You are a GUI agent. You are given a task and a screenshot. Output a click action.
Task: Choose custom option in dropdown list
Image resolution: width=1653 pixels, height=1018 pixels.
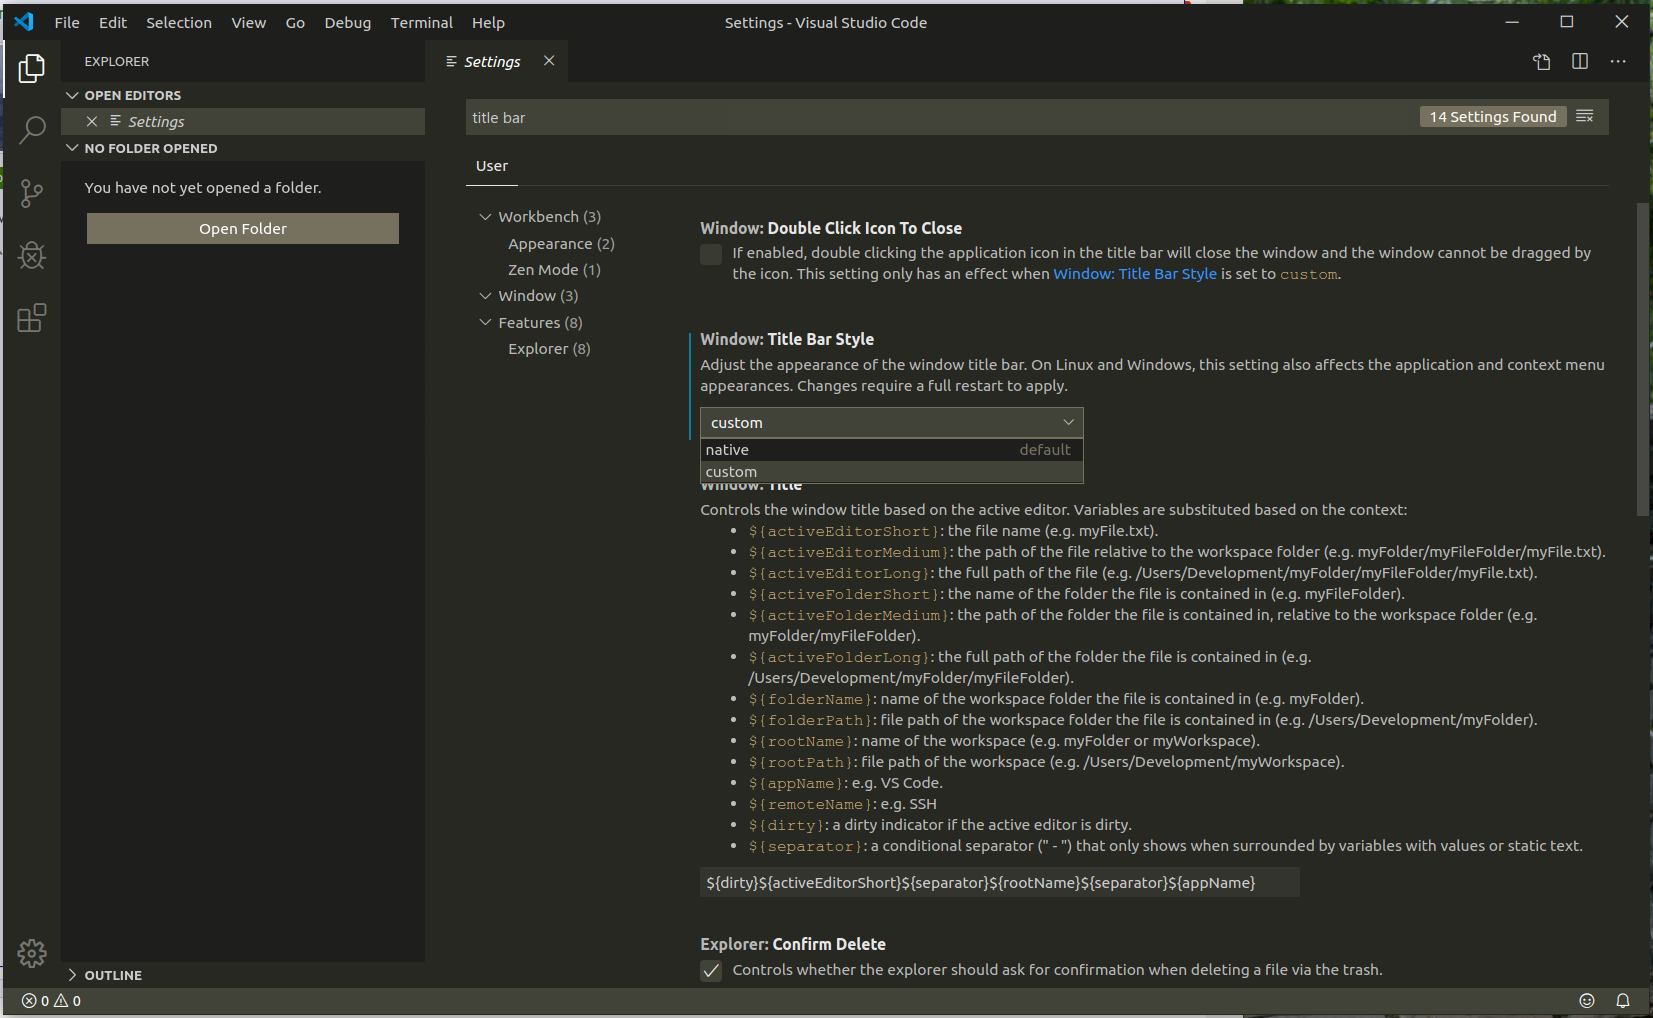pos(892,472)
